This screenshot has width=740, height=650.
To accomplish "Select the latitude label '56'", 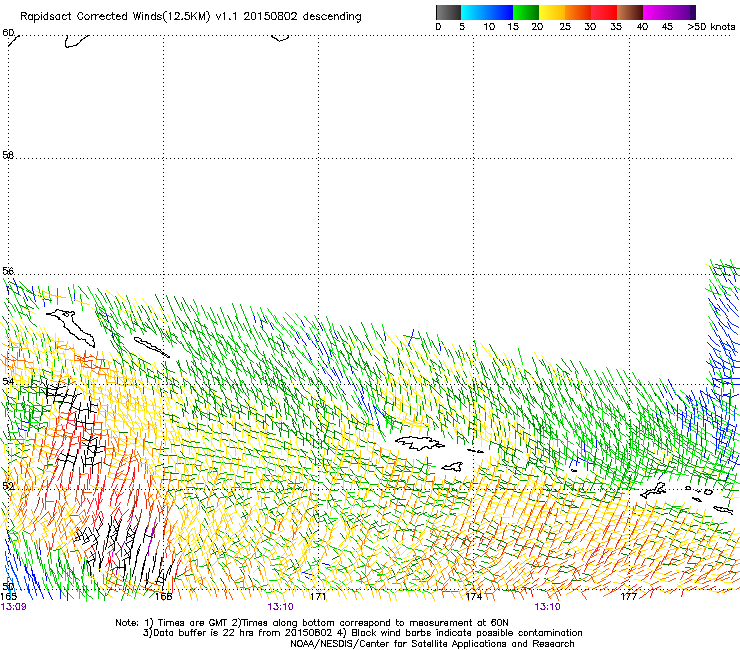I will (8, 271).
